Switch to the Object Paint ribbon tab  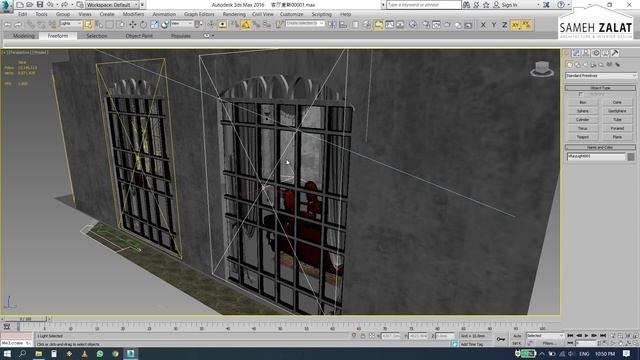[139, 36]
